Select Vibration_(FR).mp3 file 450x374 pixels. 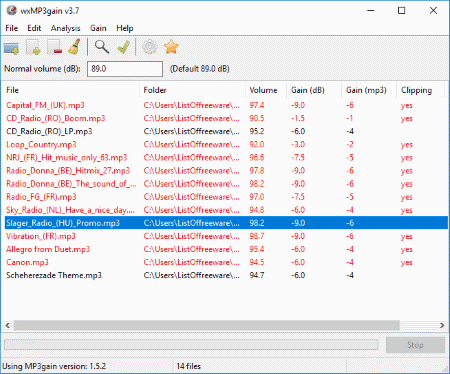pyautogui.click(x=41, y=236)
